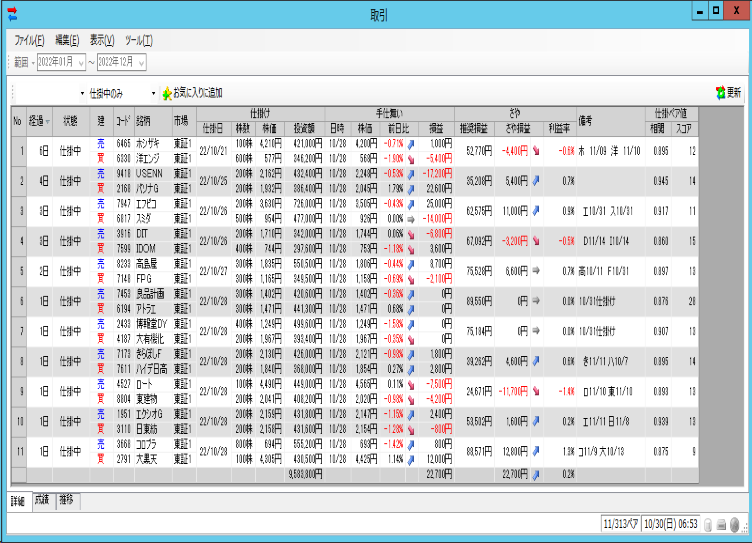Open the blank dropdown left of 仕掛中のみ
The width and height of the screenshot is (752, 543).
(x=82, y=93)
